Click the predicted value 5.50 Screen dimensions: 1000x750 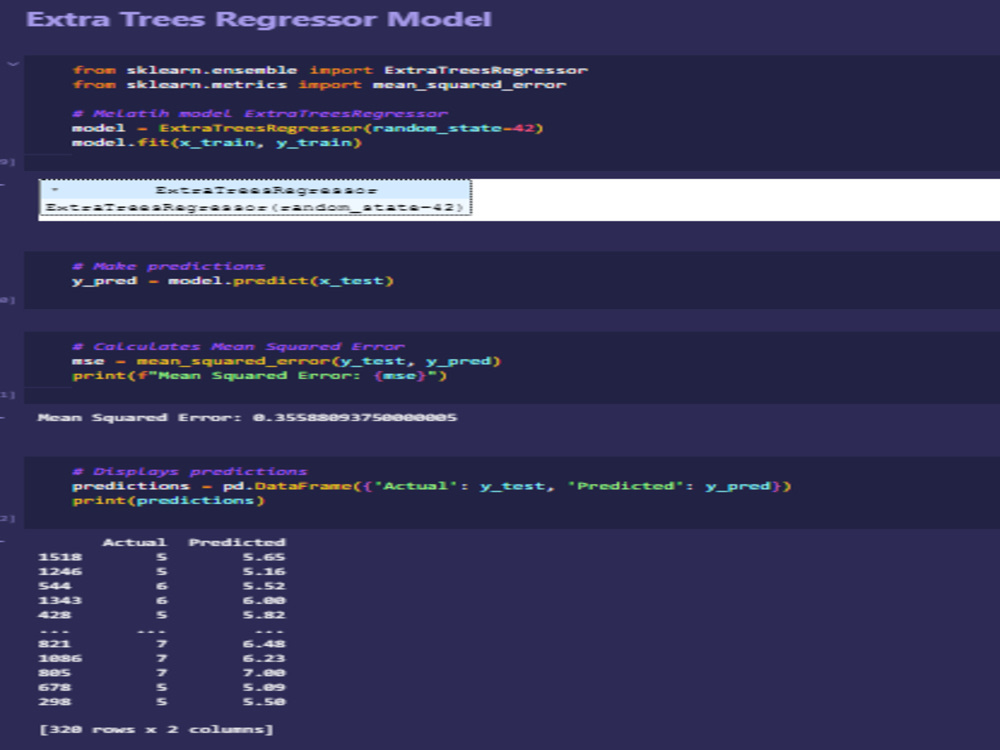pos(264,702)
